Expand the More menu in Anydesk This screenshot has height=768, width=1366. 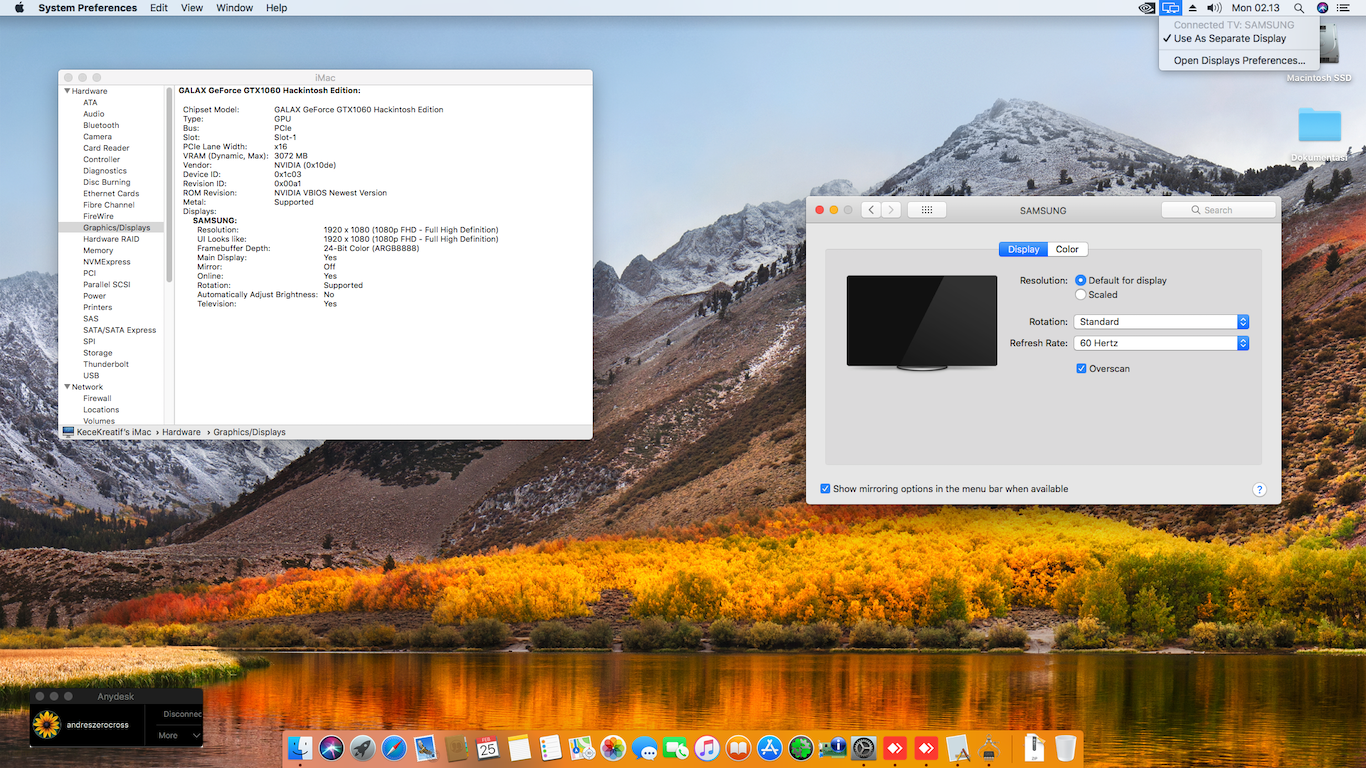[178, 736]
